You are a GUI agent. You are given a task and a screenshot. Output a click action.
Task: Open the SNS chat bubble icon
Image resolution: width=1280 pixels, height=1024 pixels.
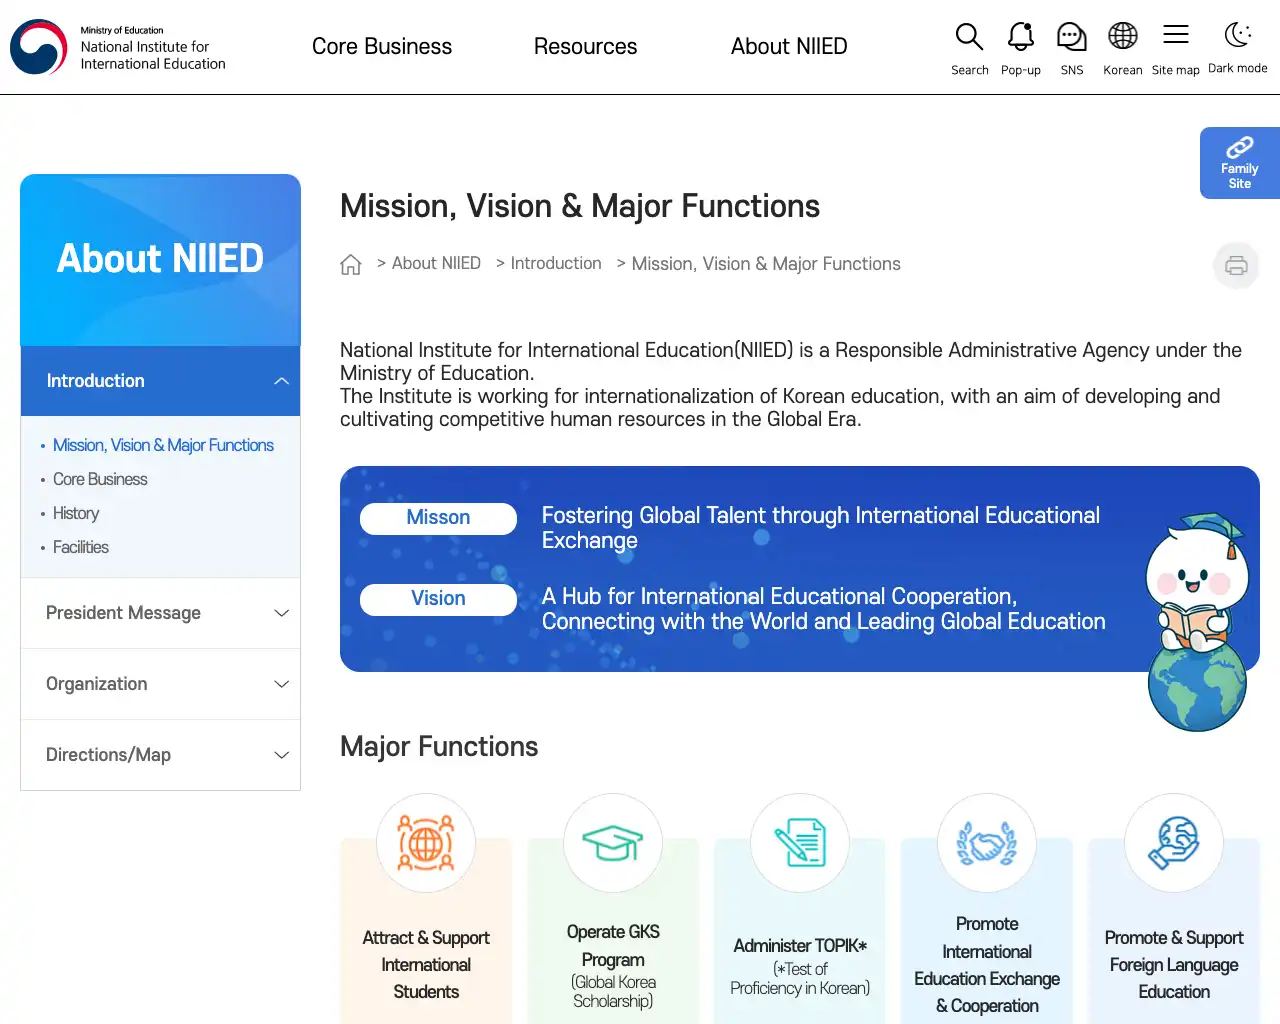(x=1072, y=37)
